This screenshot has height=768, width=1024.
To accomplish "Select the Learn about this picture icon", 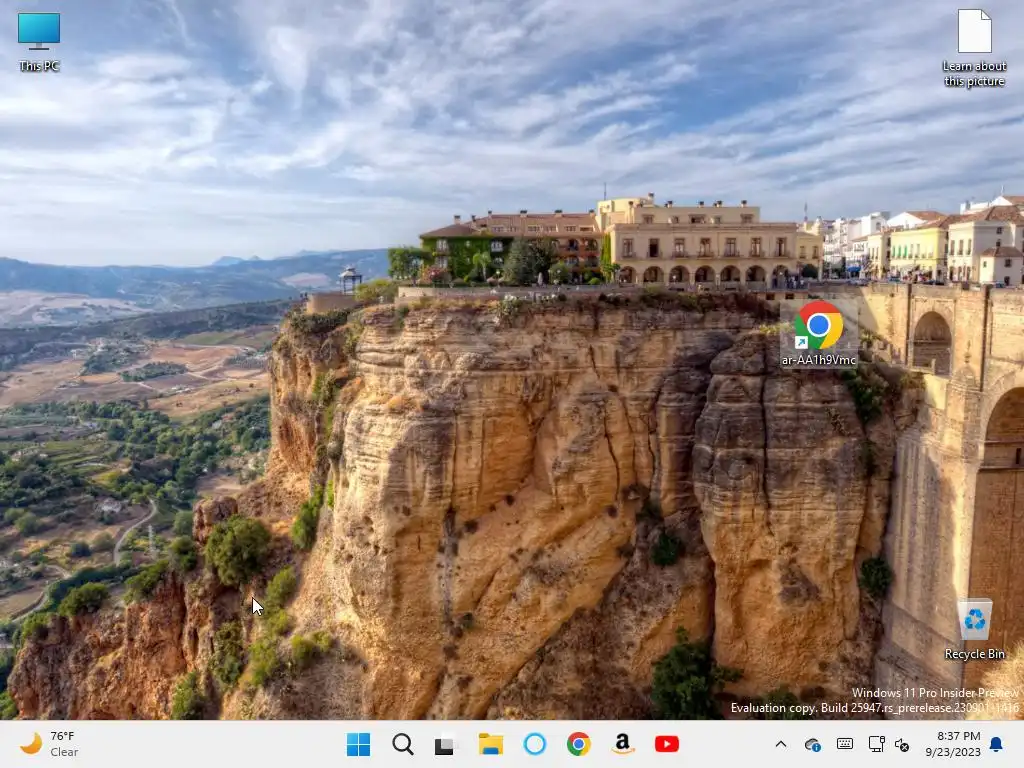I will pyautogui.click(x=974, y=48).
